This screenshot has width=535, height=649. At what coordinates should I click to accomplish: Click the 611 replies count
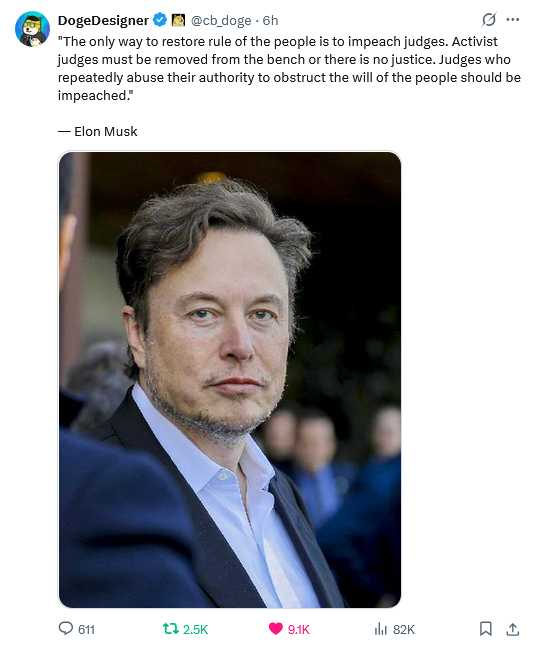pos(86,630)
